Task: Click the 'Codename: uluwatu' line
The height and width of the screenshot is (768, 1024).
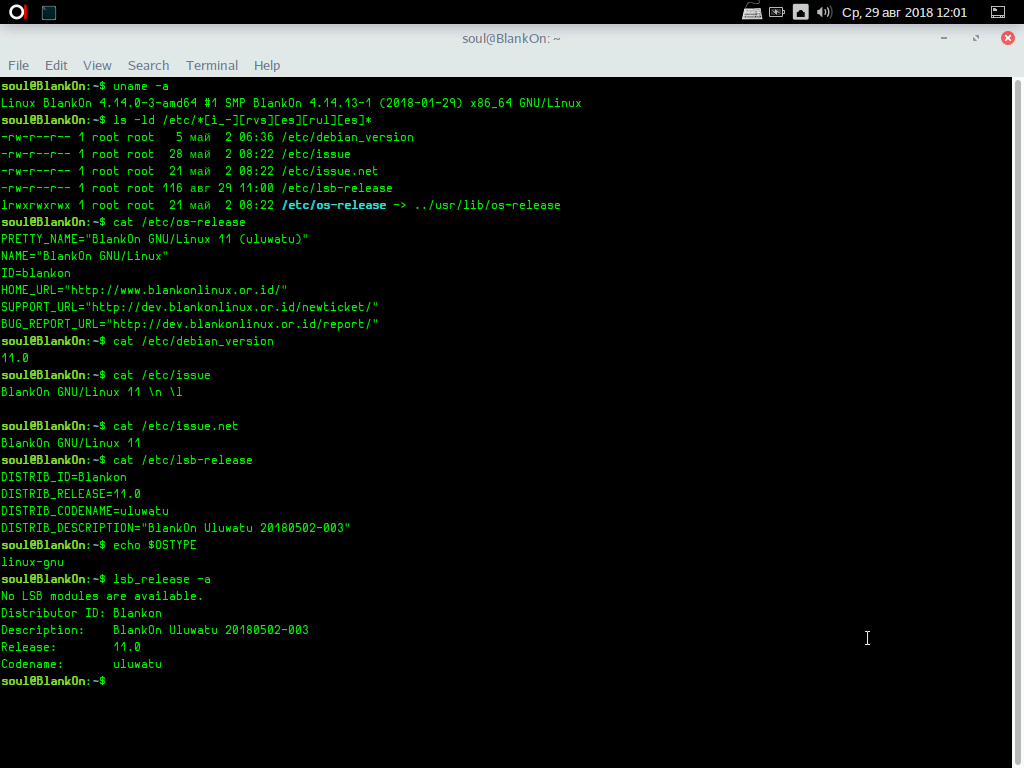Action: coord(82,664)
